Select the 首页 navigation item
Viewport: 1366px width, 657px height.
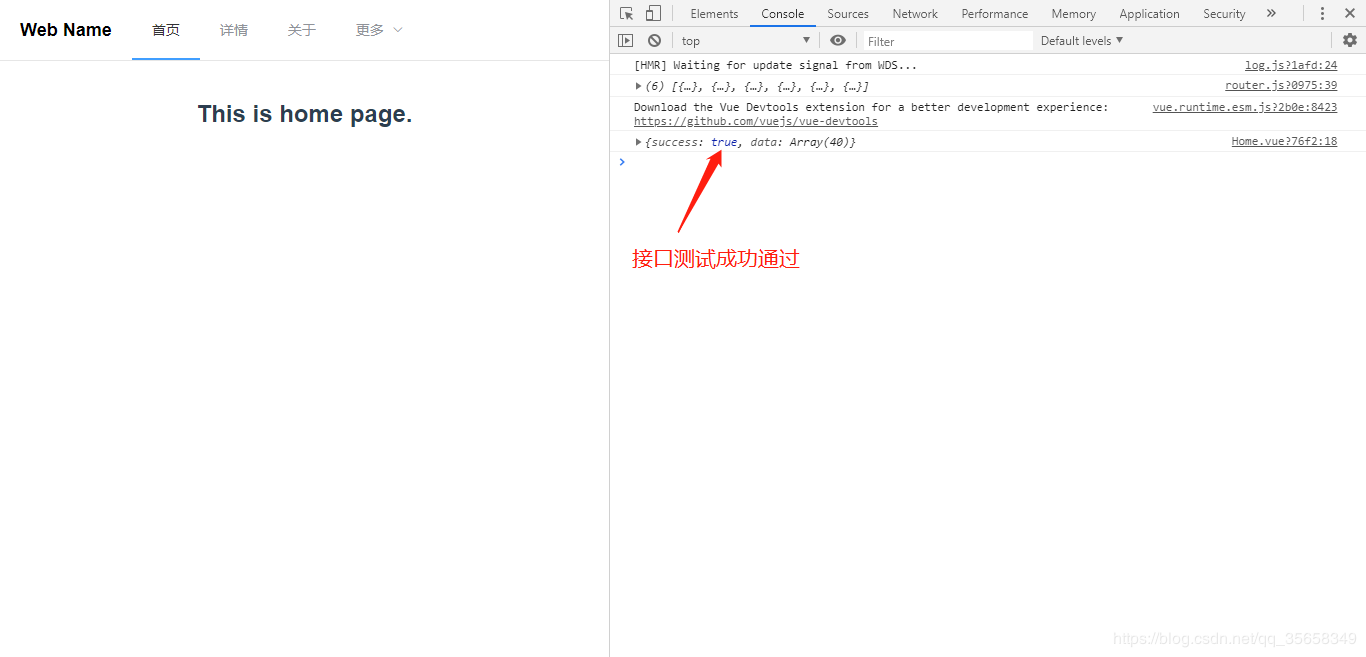point(166,30)
